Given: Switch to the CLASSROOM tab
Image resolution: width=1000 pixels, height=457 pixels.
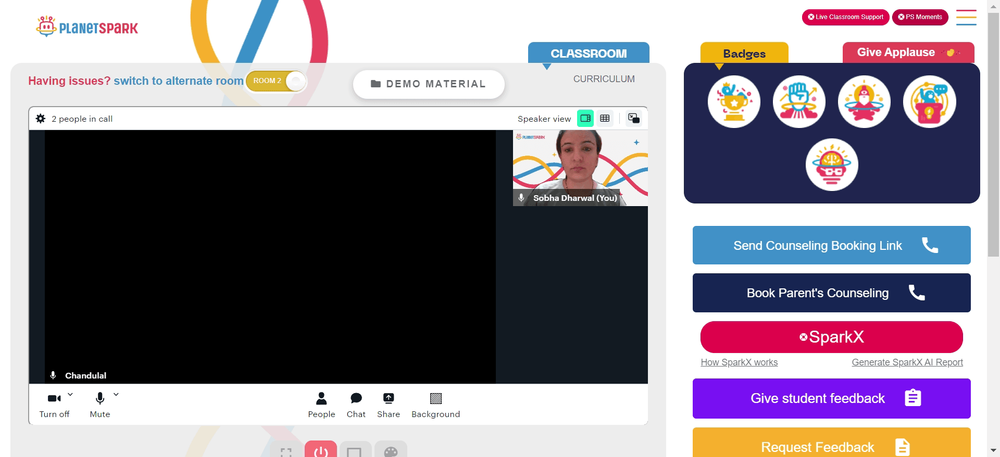Looking at the screenshot, I should [589, 54].
